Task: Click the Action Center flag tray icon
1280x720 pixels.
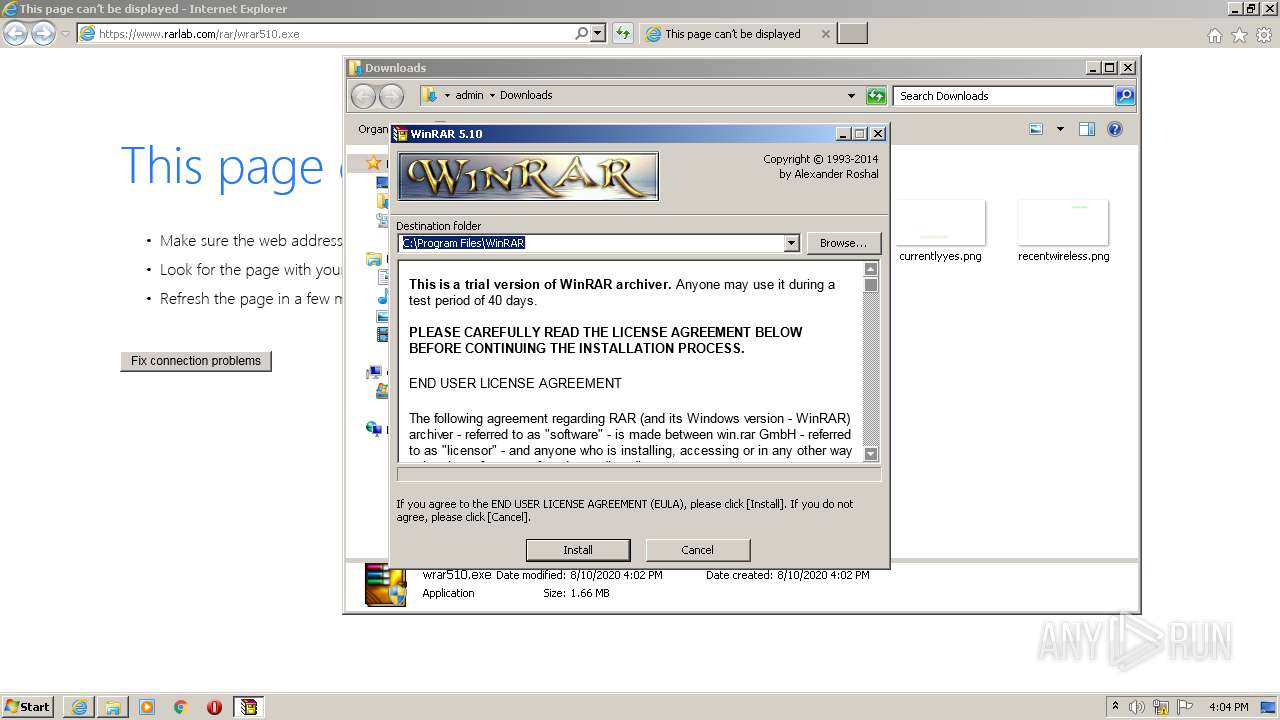Action: tap(1186, 706)
